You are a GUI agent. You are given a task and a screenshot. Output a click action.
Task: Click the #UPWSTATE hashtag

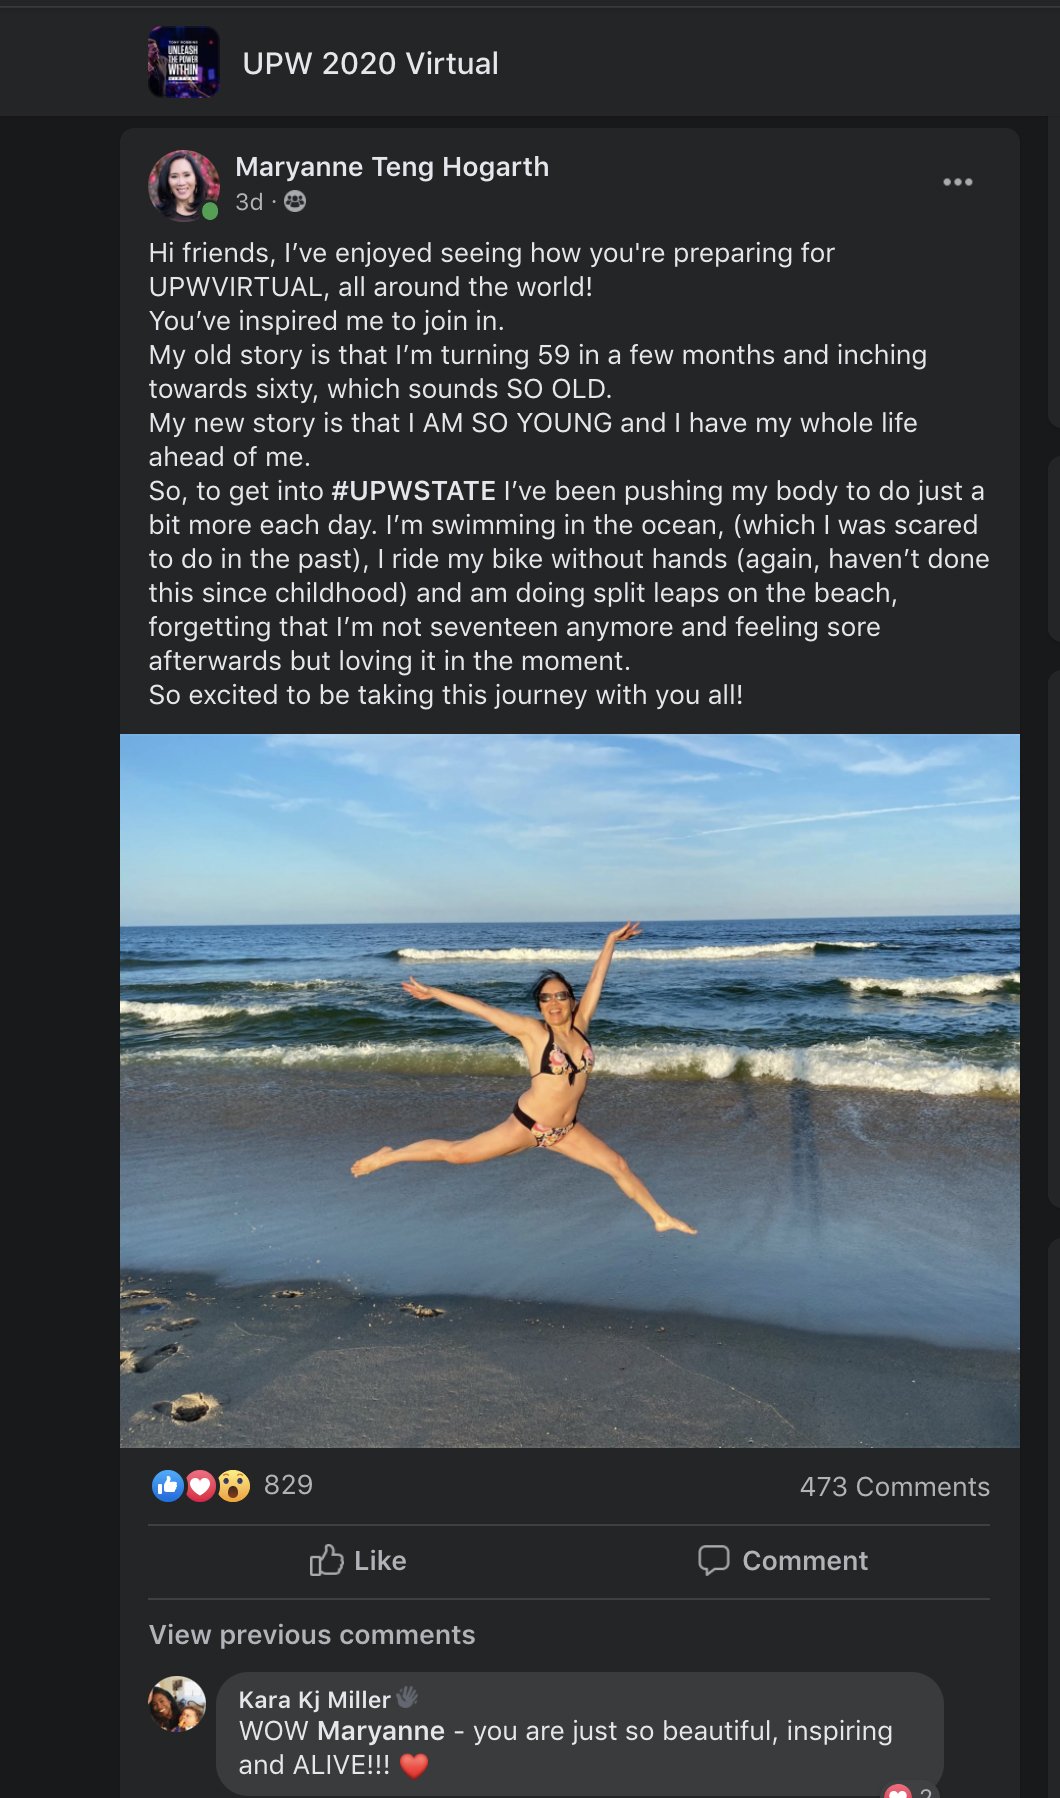click(x=414, y=491)
